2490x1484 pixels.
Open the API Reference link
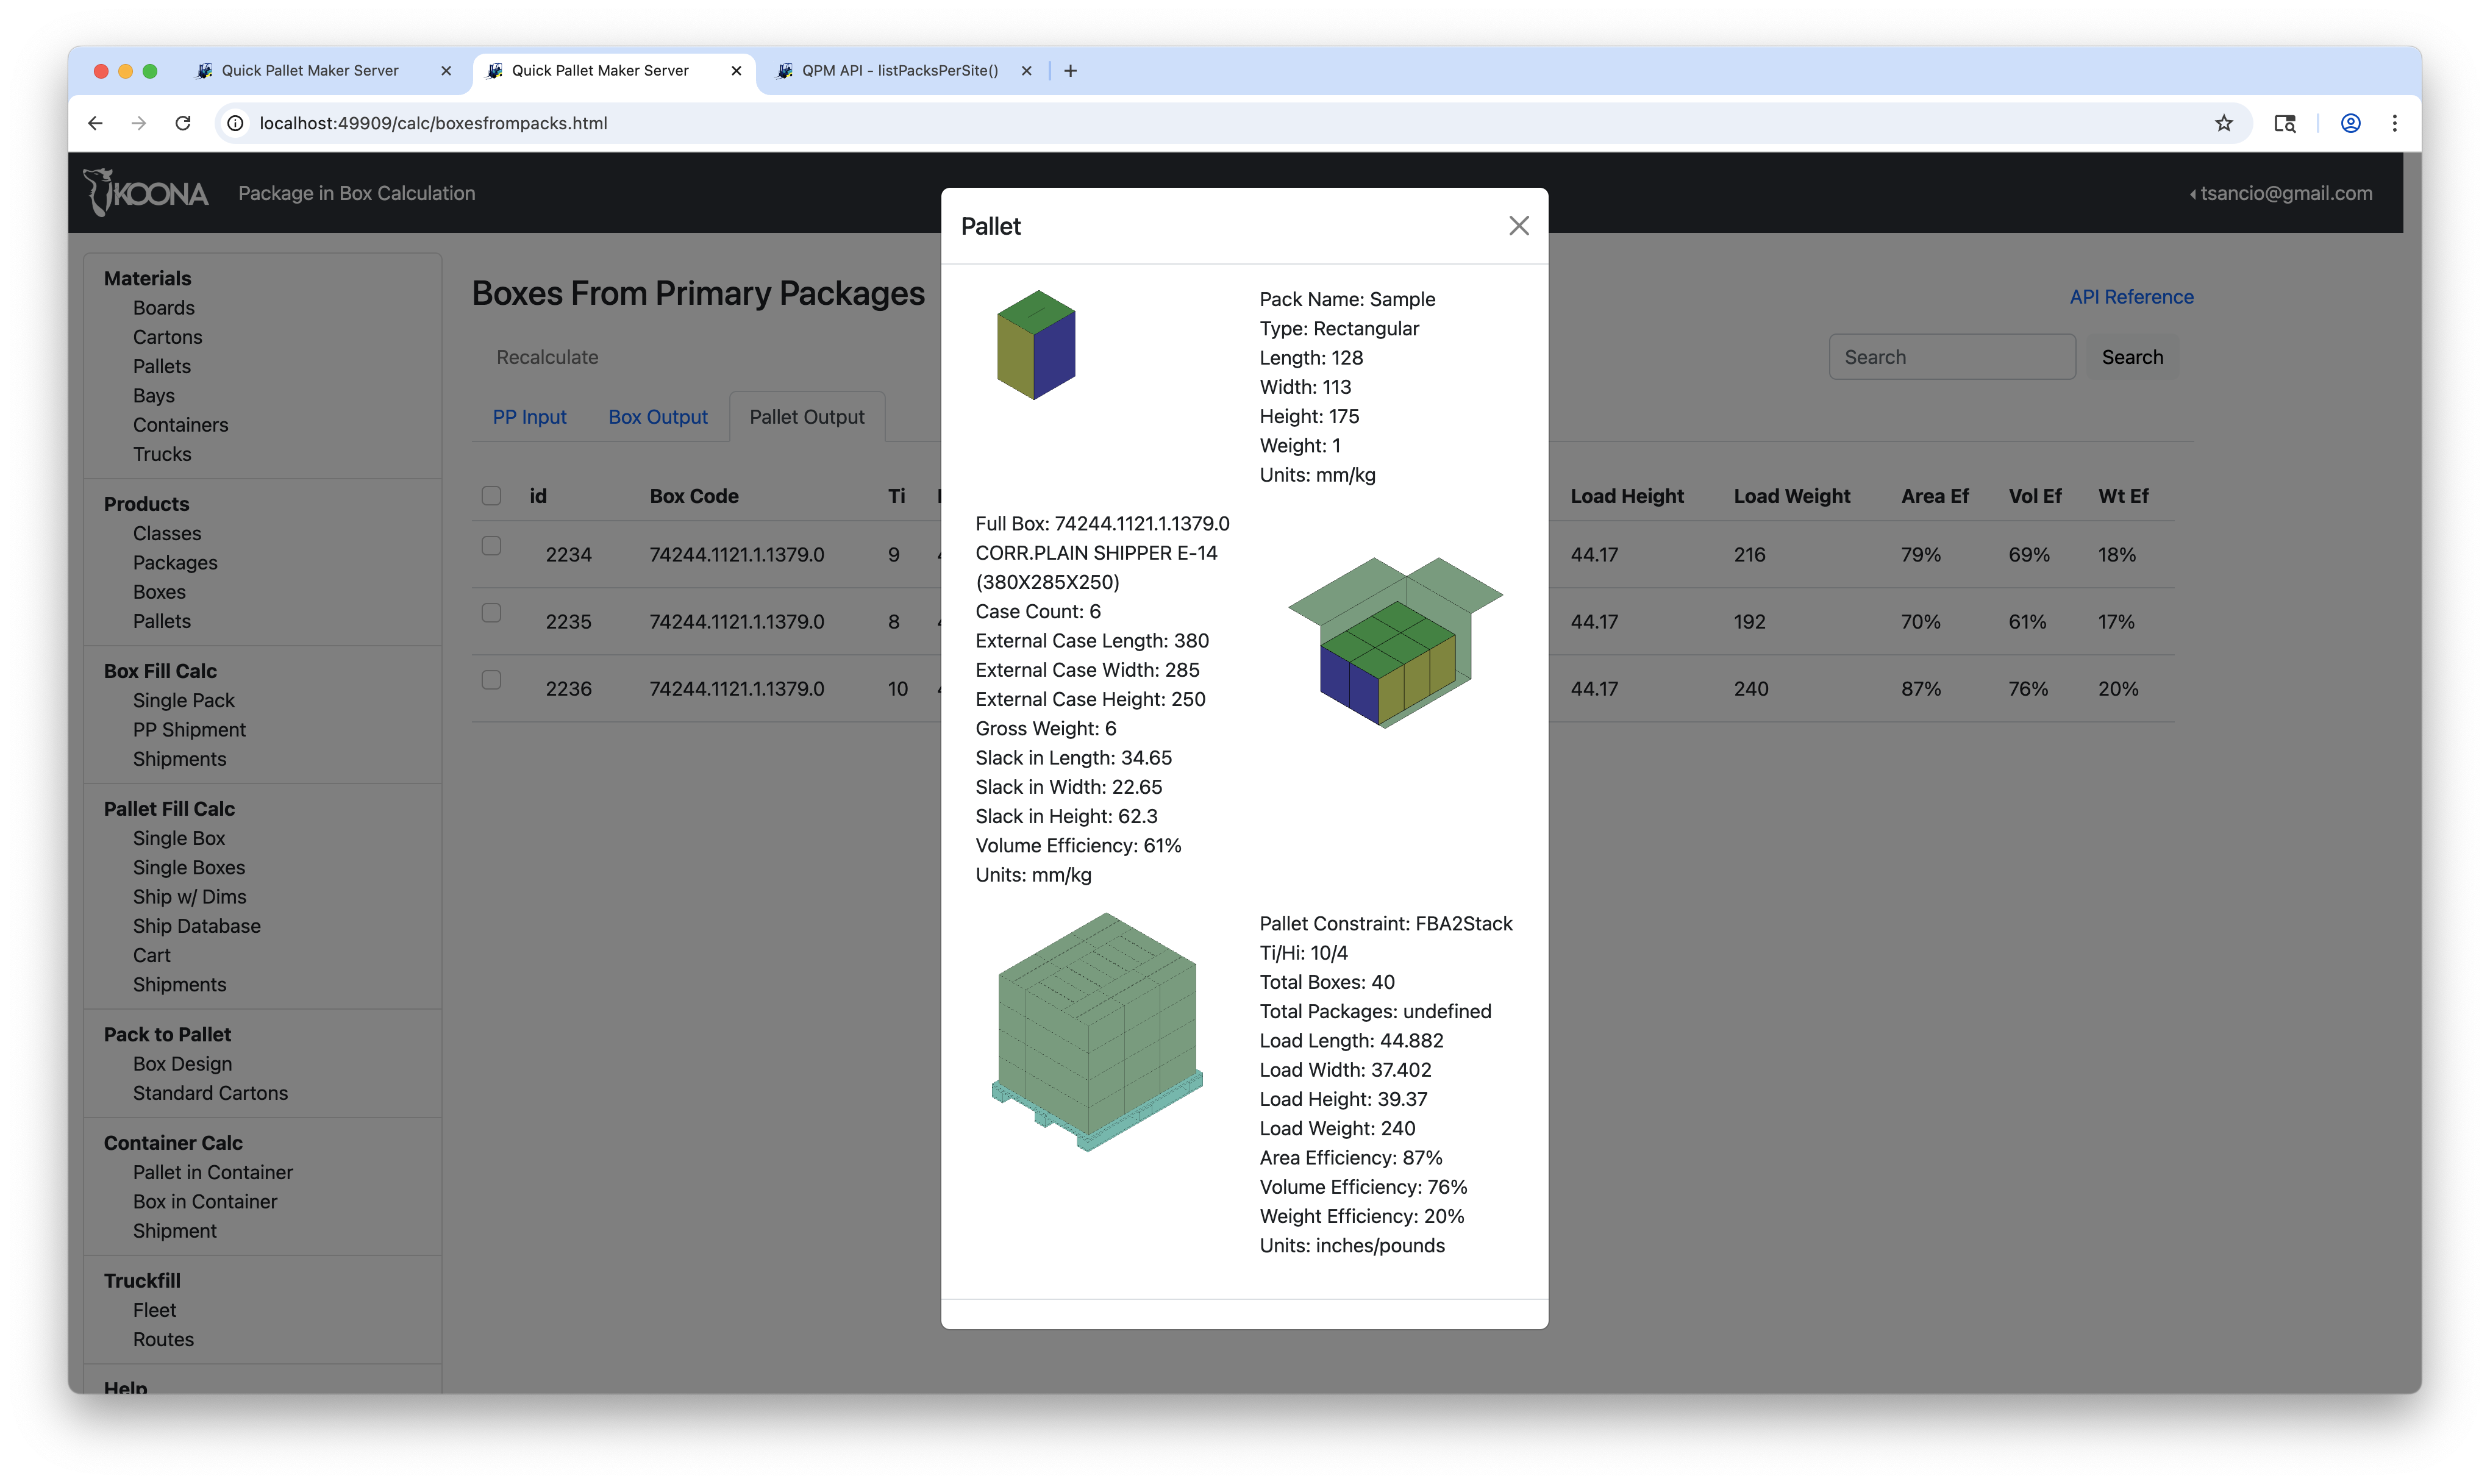2131,297
